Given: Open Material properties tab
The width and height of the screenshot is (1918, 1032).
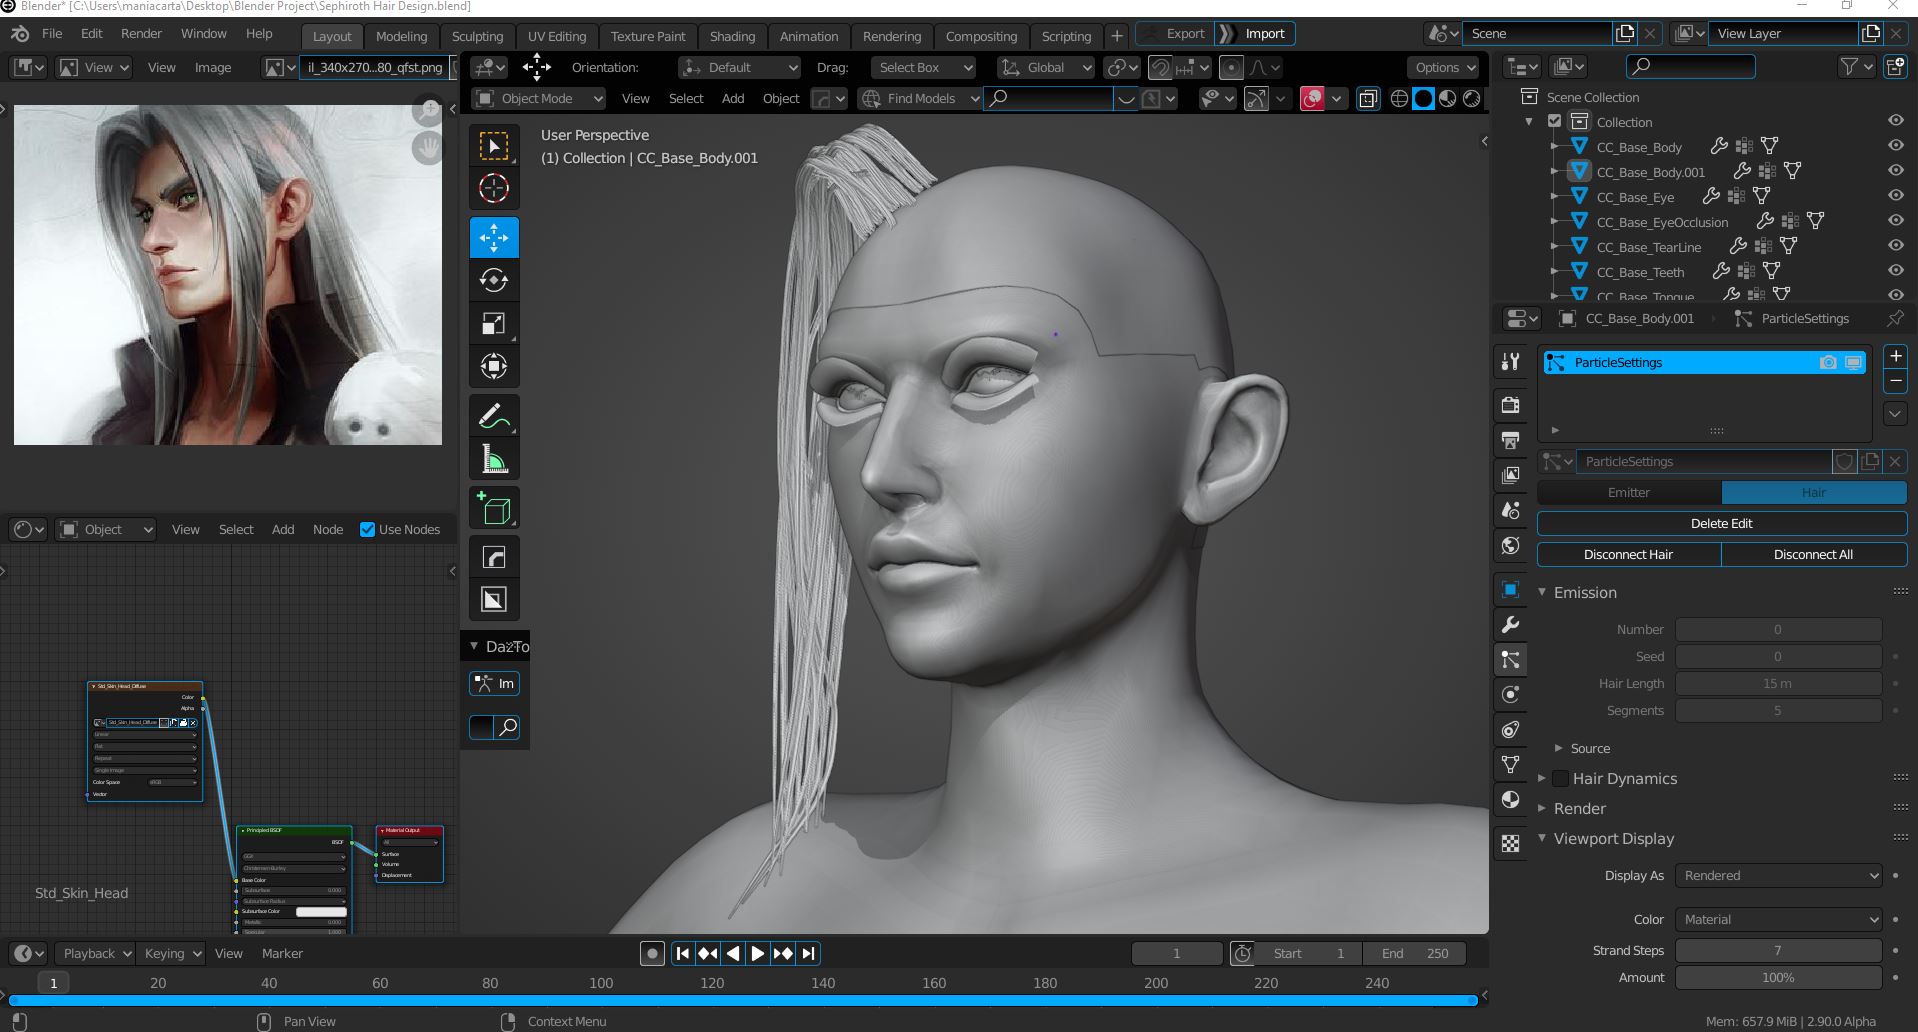Looking at the screenshot, I should [x=1511, y=800].
